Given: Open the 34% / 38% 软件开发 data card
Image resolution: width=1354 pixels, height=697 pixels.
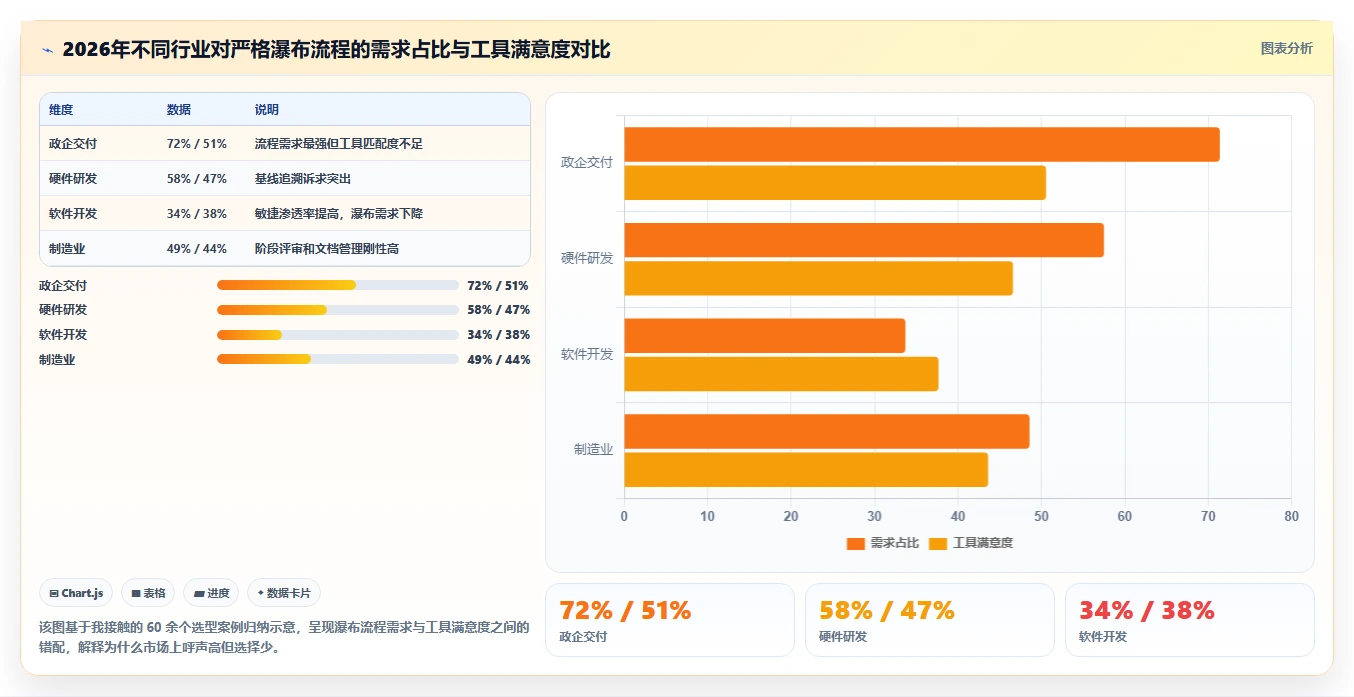Looking at the screenshot, I should pyautogui.click(x=1190, y=620).
